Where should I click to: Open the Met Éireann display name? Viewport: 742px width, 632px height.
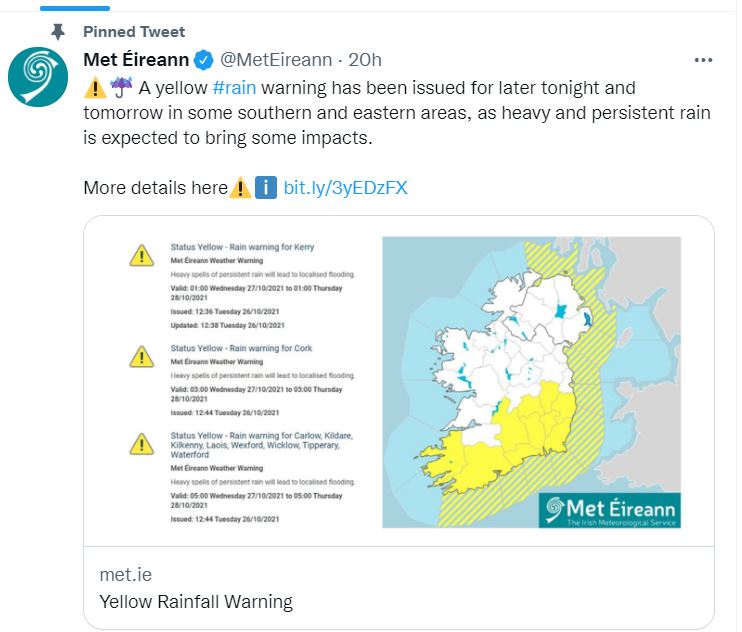pos(135,60)
